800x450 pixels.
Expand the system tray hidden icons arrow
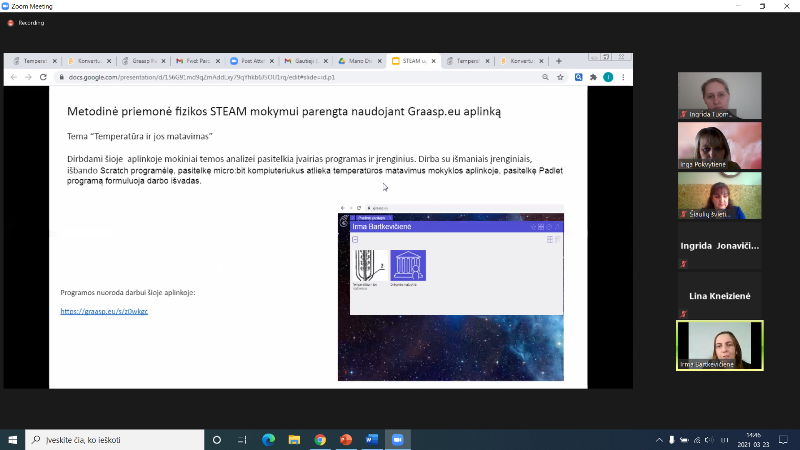pos(658,440)
